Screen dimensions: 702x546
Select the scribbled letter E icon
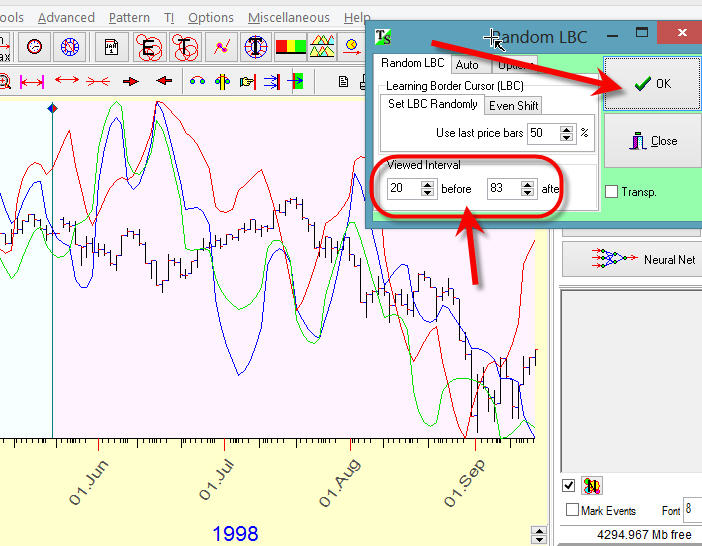click(x=149, y=47)
